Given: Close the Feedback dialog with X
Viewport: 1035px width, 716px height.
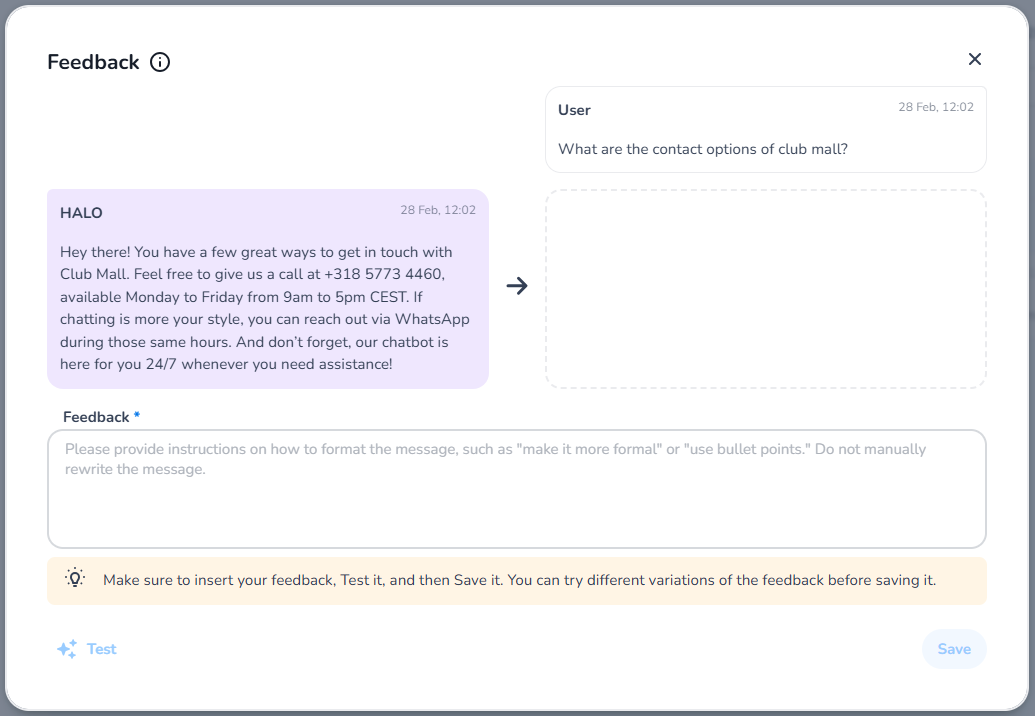Looking at the screenshot, I should point(974,59).
